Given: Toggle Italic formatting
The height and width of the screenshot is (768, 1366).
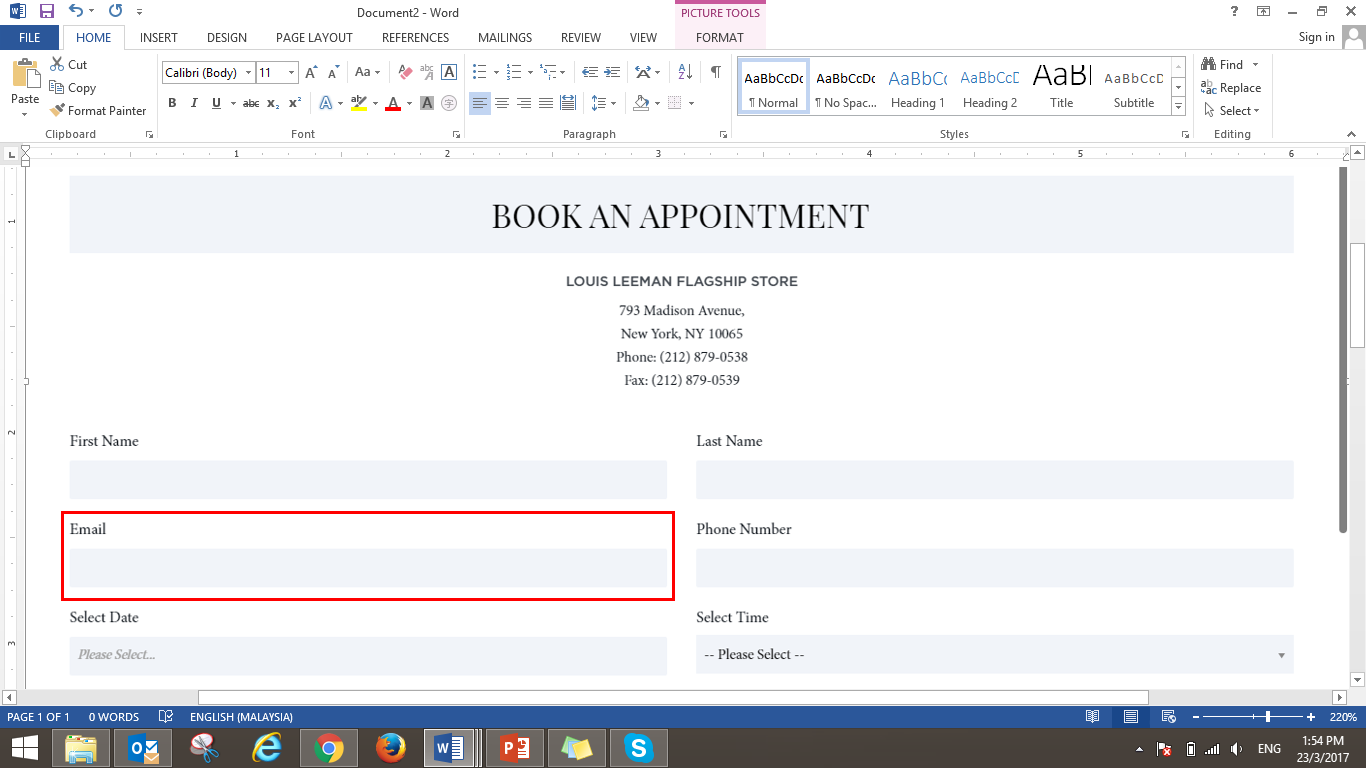Looking at the screenshot, I should [193, 103].
